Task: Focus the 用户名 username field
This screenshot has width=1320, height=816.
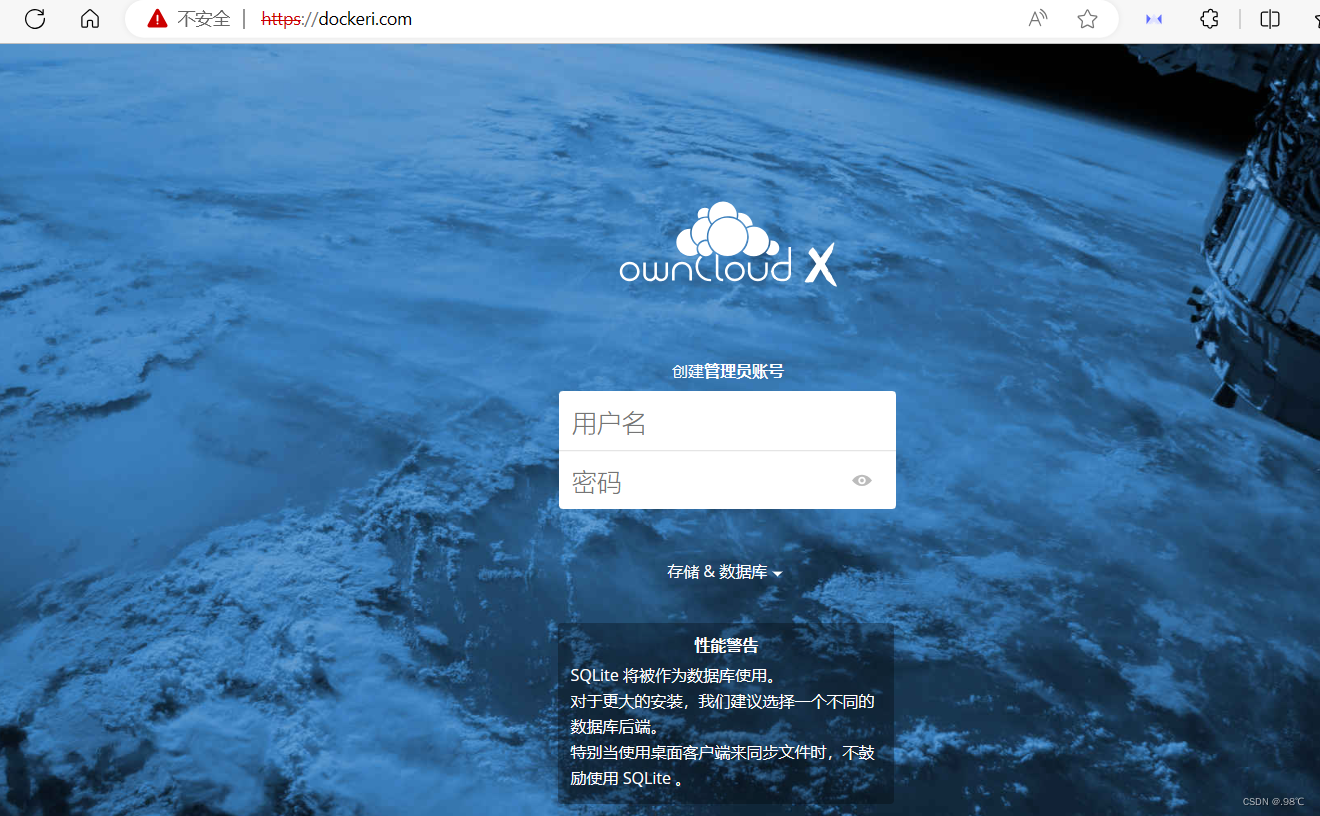Action: click(x=727, y=421)
